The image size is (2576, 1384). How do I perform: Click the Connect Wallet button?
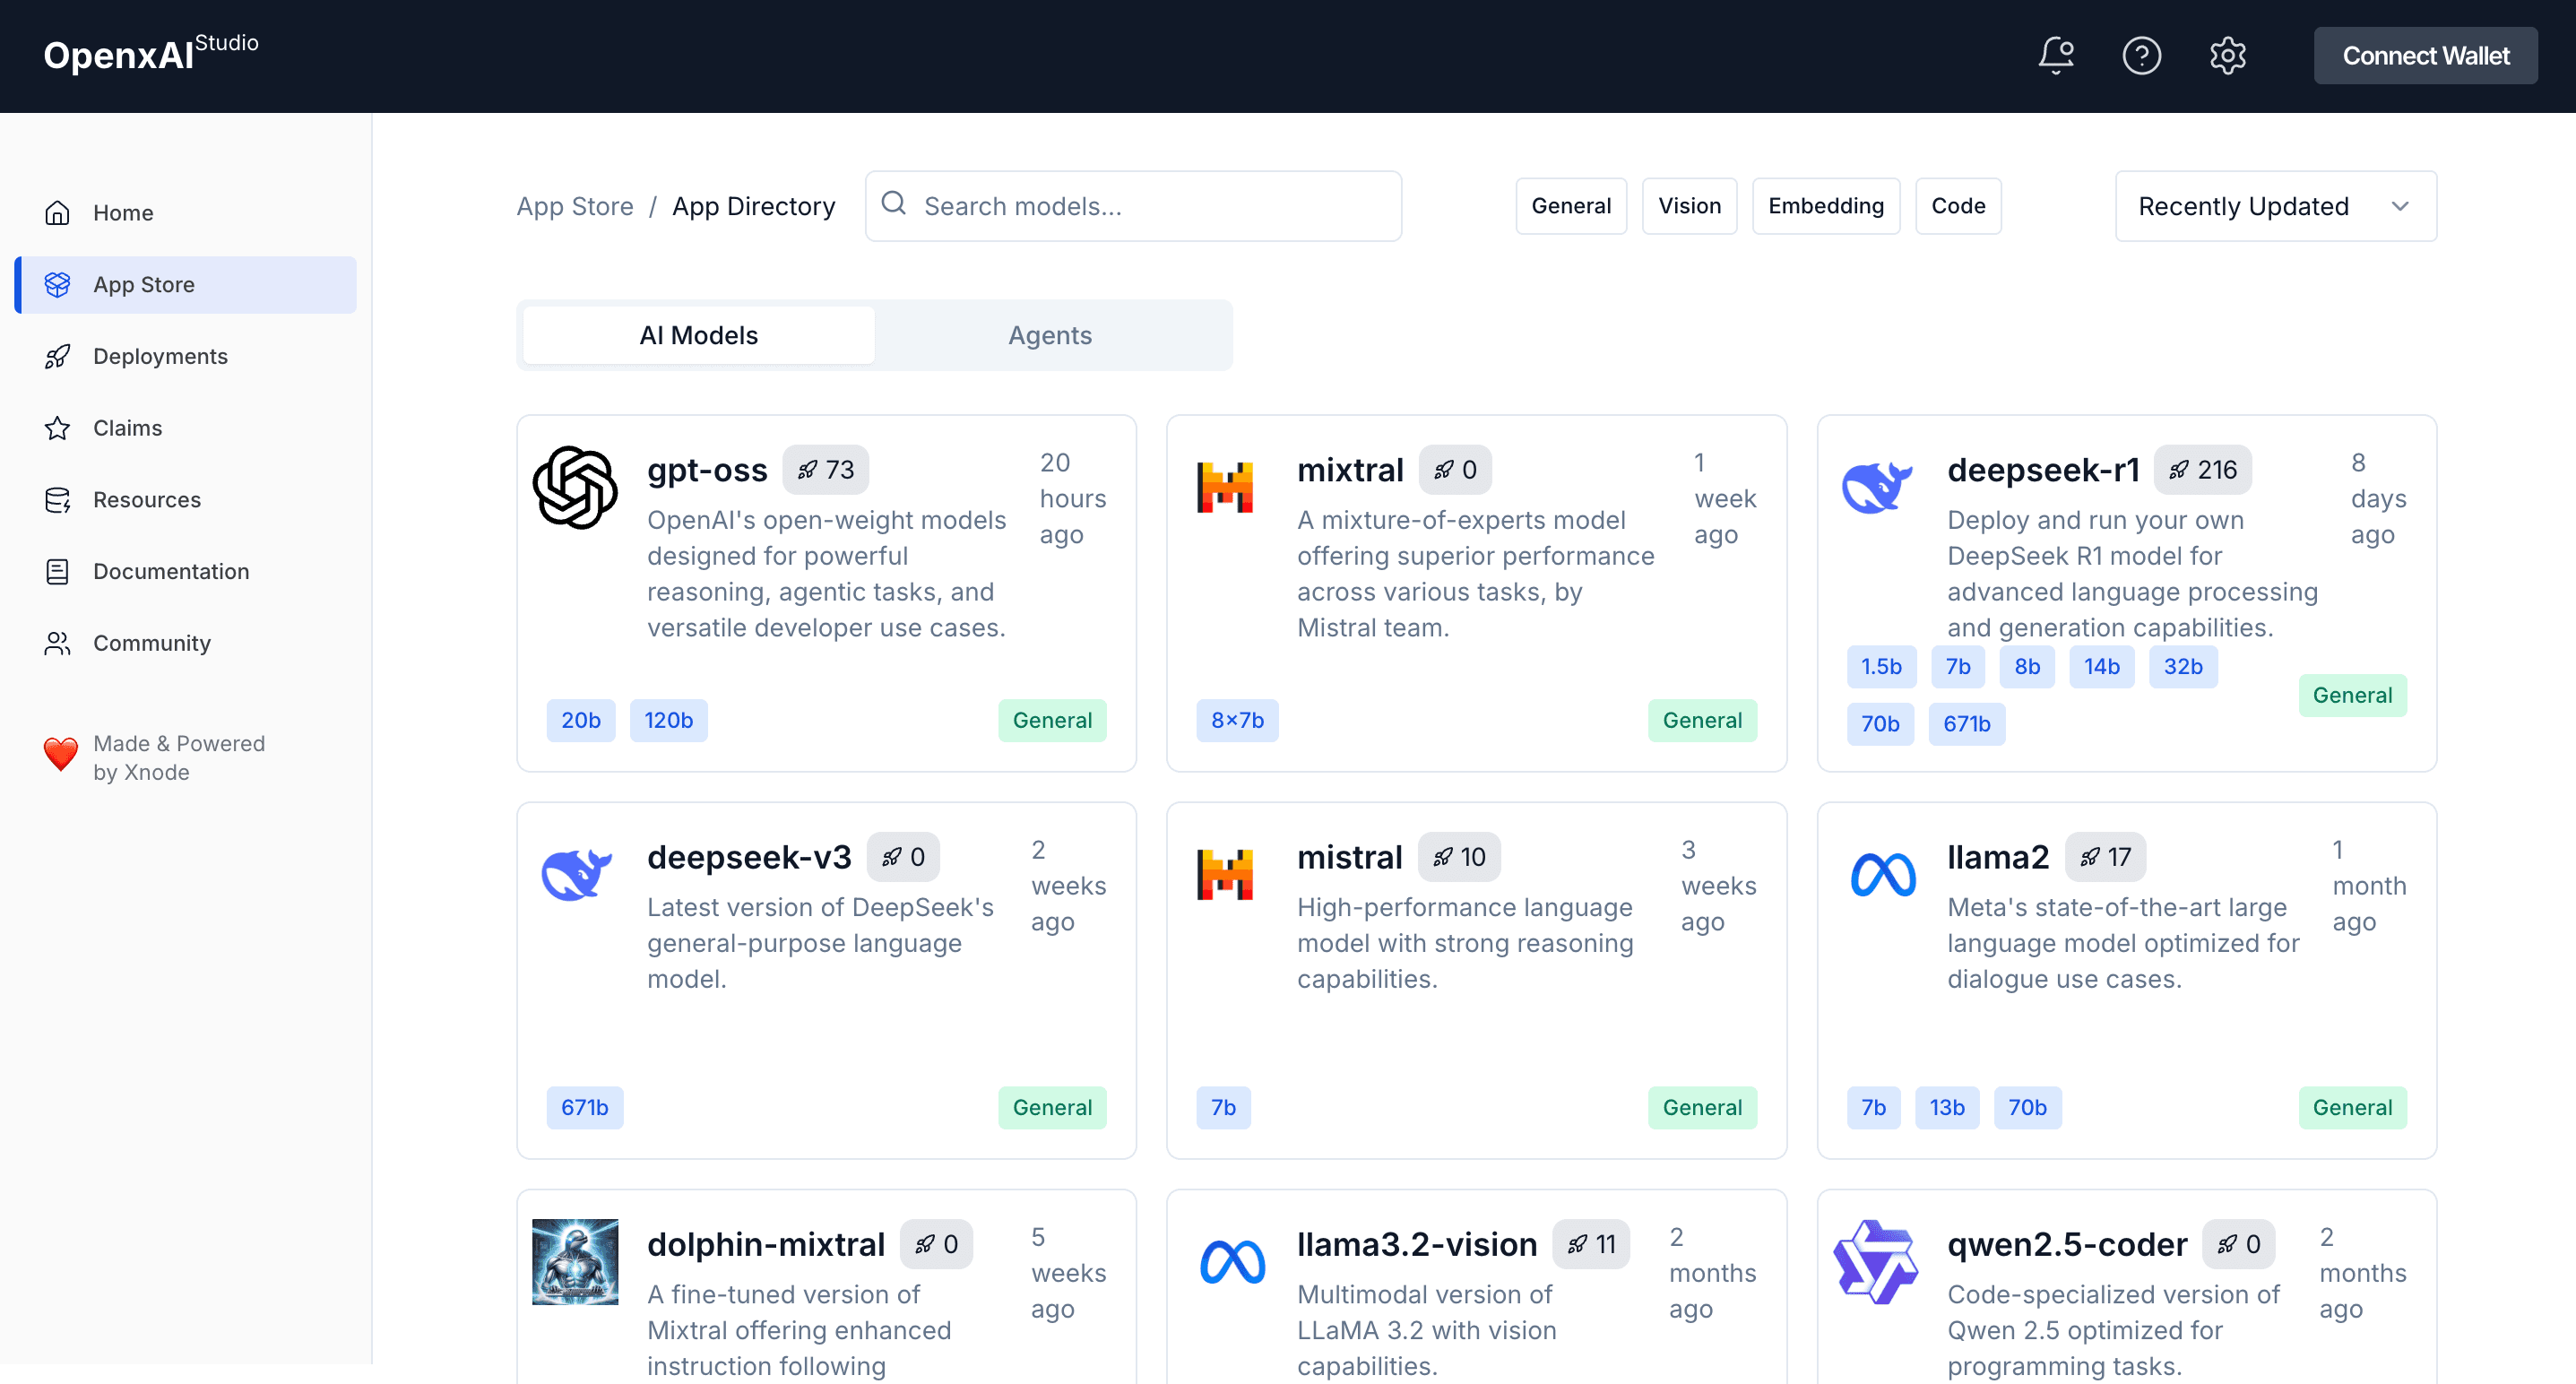(2425, 56)
